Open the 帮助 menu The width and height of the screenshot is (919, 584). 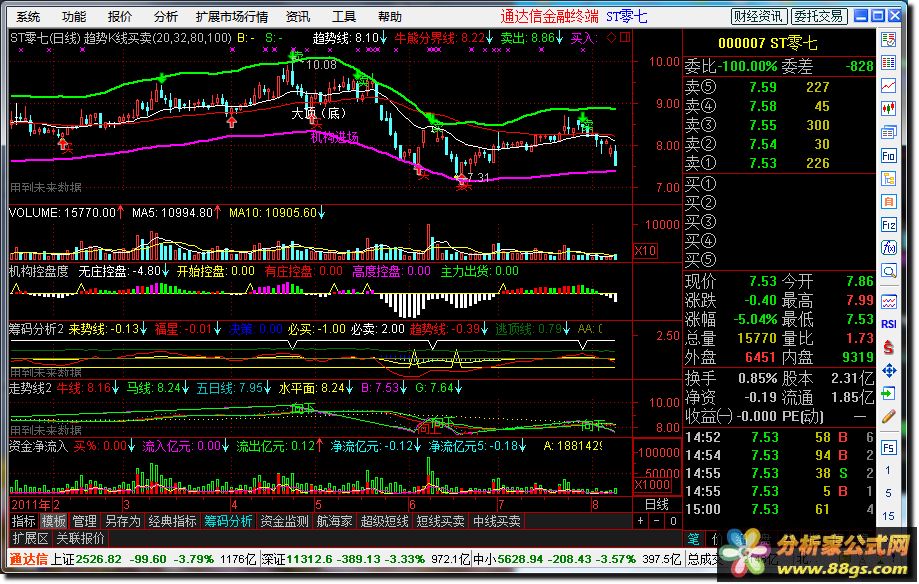coord(390,16)
